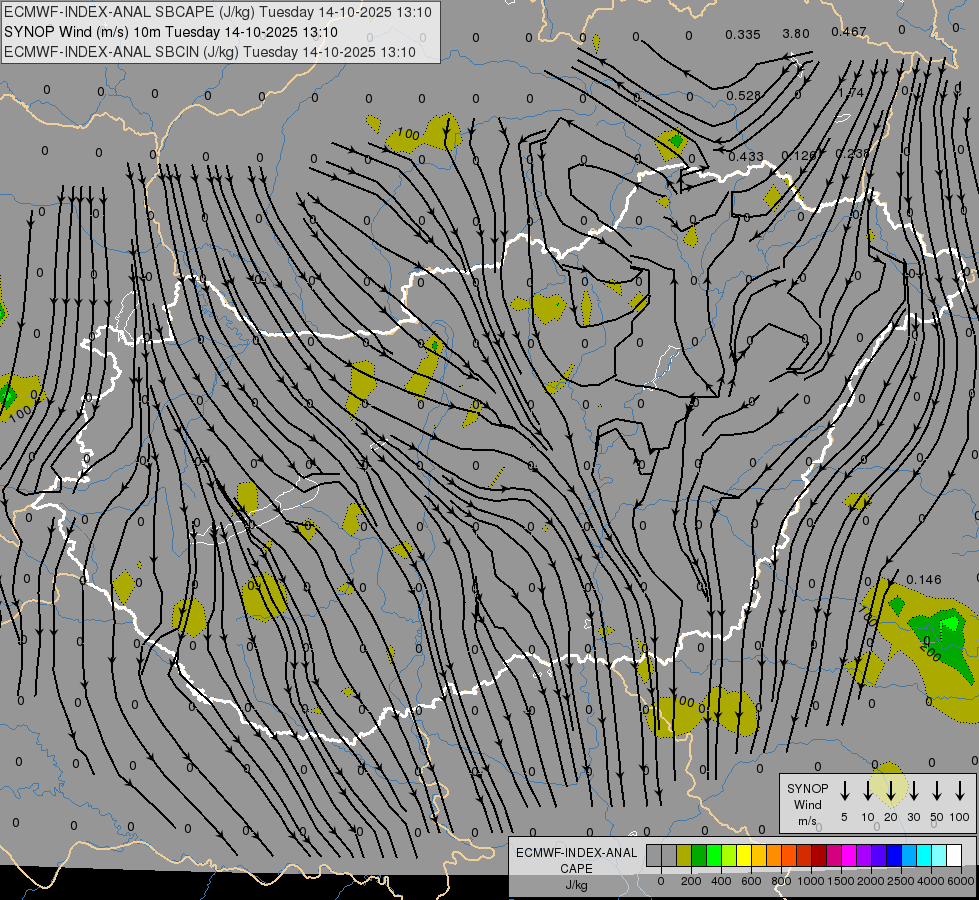The height and width of the screenshot is (900, 979).
Task: Click the 1000 tick label on CAPE scale
Action: 811,881
